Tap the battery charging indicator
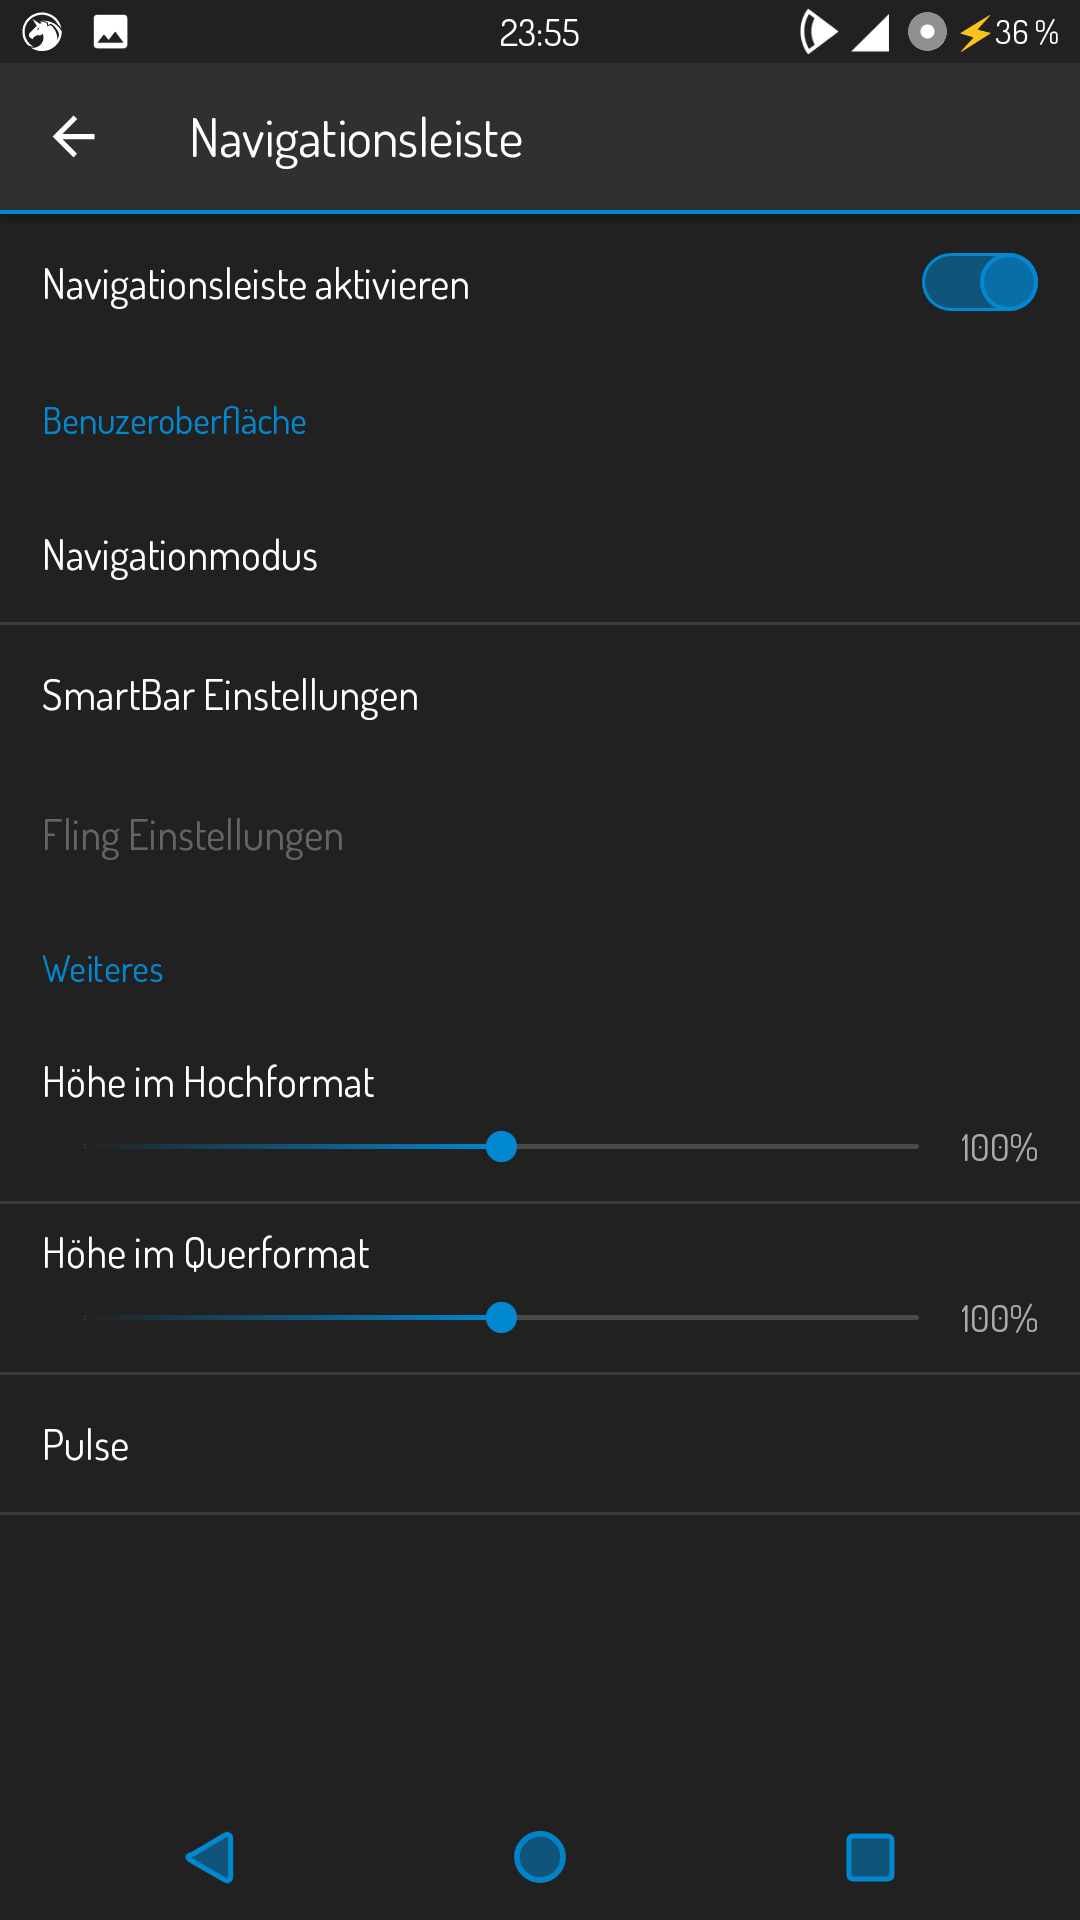The image size is (1080, 1920). (x=1007, y=33)
